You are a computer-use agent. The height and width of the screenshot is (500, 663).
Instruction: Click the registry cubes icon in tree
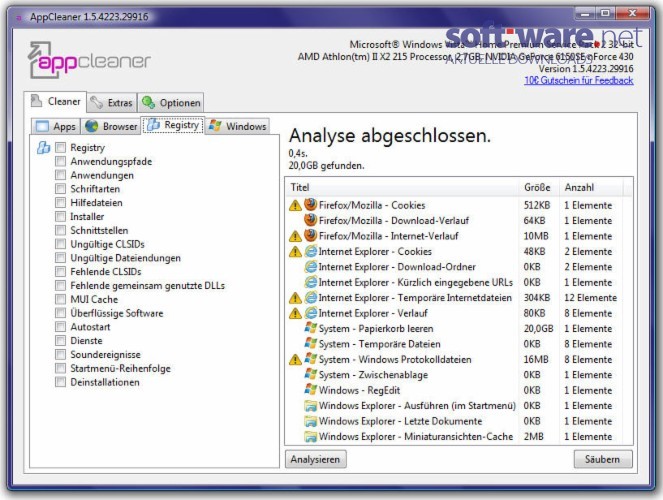[43, 148]
